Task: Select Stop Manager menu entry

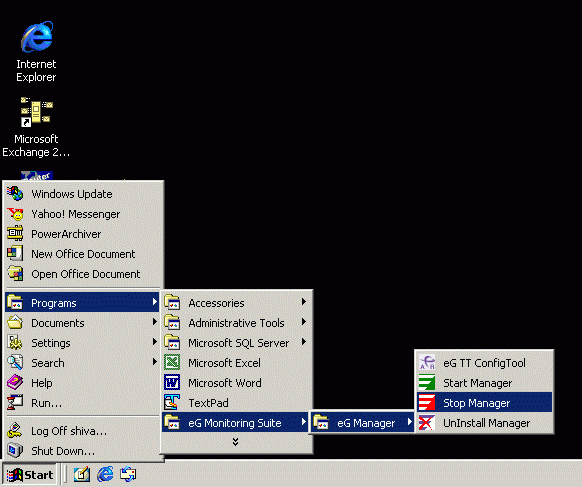Action: 484,403
